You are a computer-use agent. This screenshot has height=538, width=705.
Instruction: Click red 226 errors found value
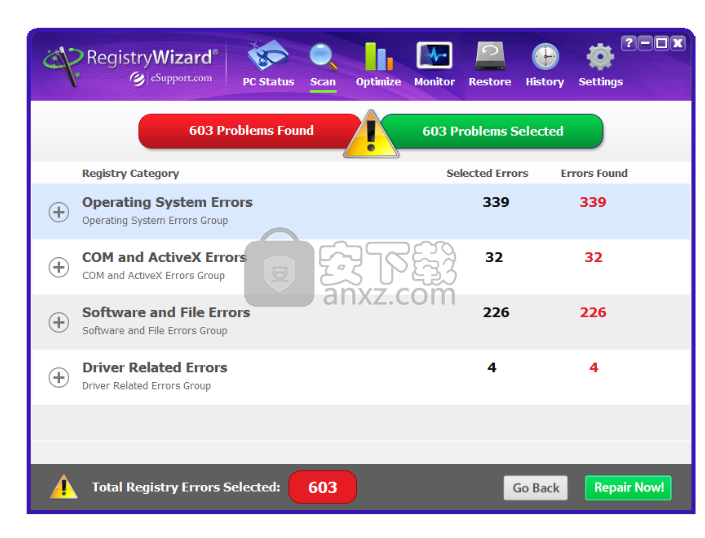pyautogui.click(x=593, y=312)
